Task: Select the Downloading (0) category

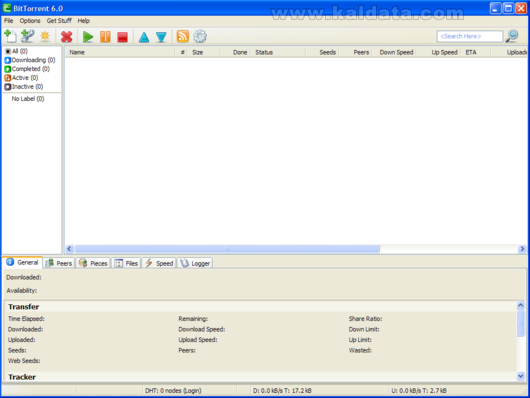Action: (x=30, y=60)
